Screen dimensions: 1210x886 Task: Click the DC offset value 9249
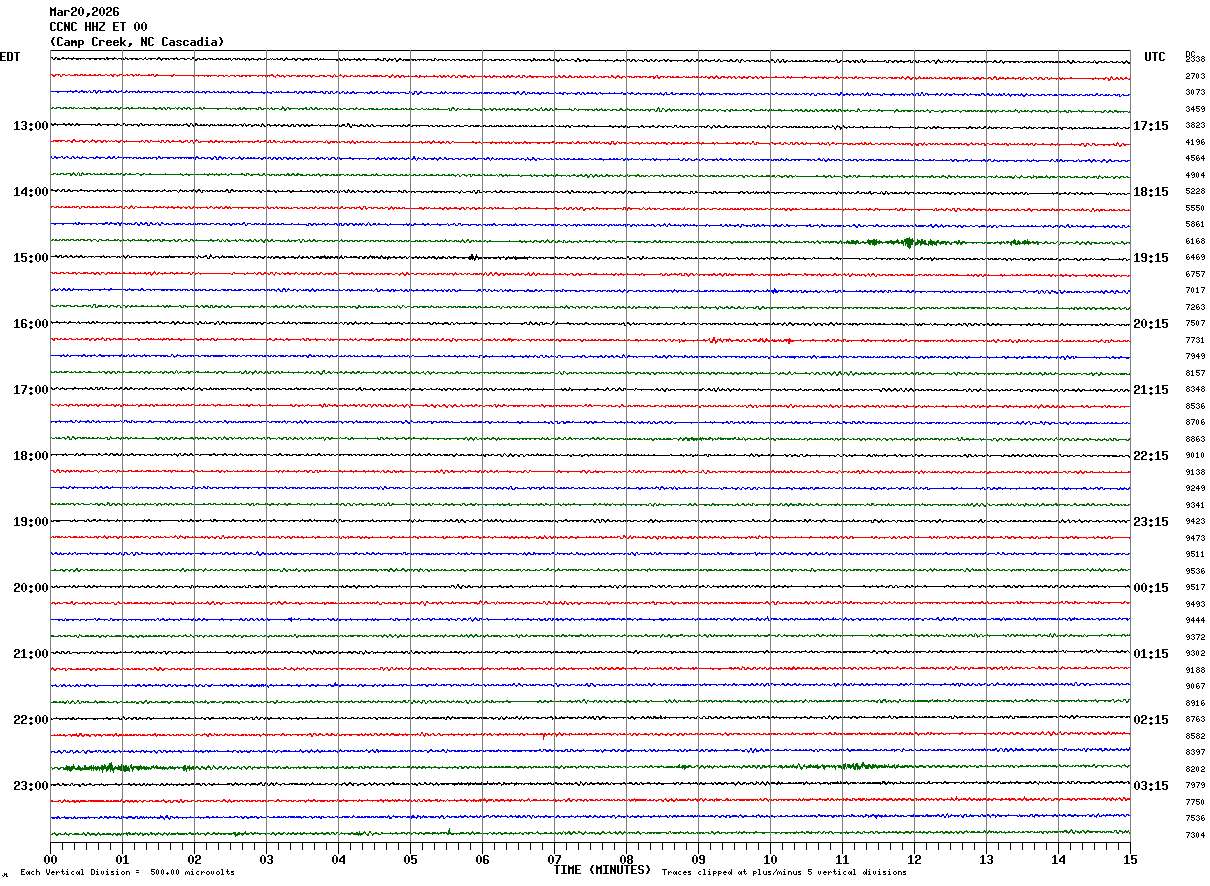(1195, 489)
